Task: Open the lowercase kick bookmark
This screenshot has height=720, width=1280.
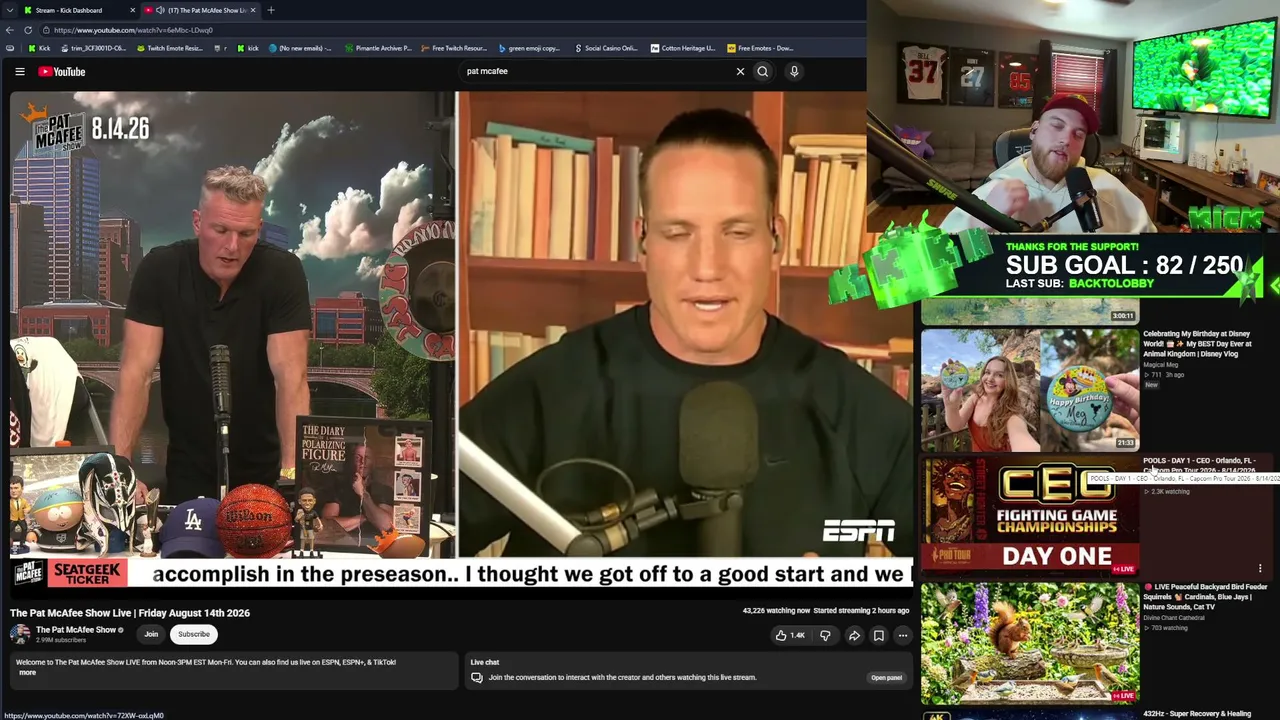Action: click(247, 48)
